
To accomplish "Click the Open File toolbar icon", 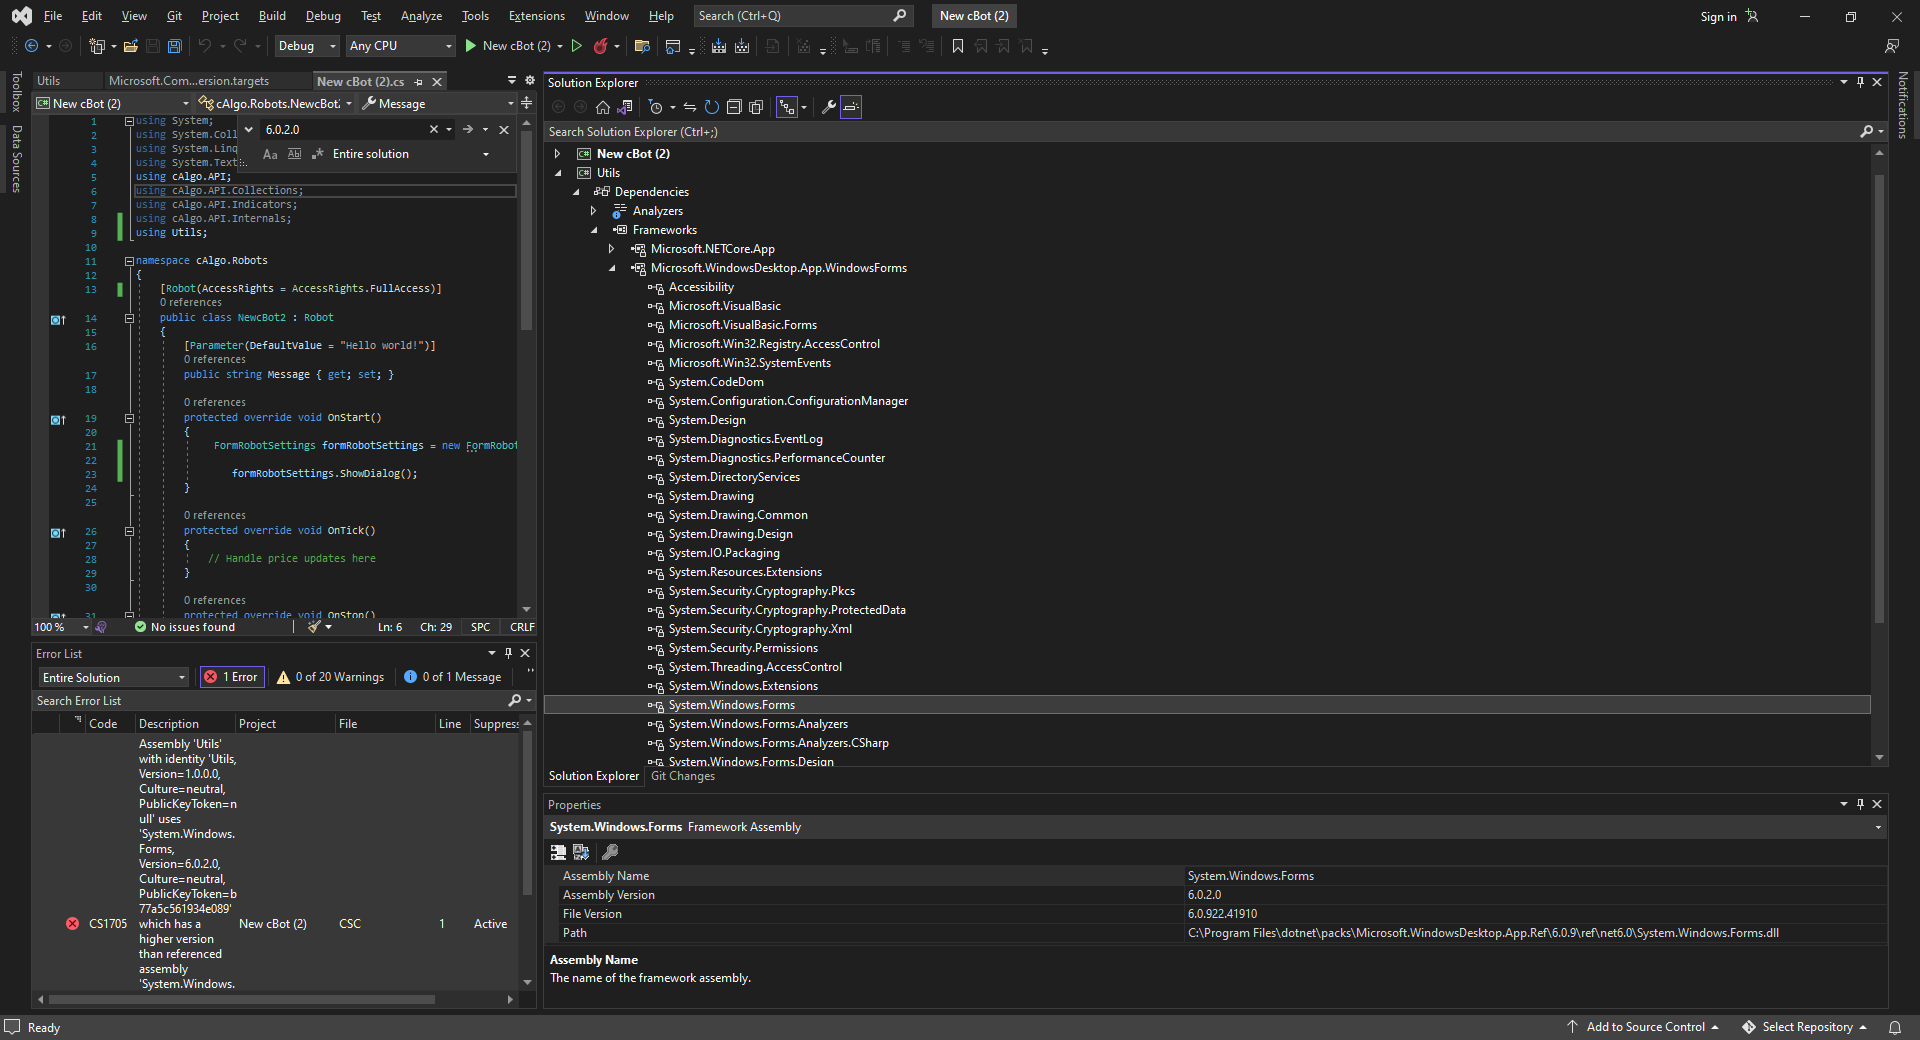I will 130,46.
